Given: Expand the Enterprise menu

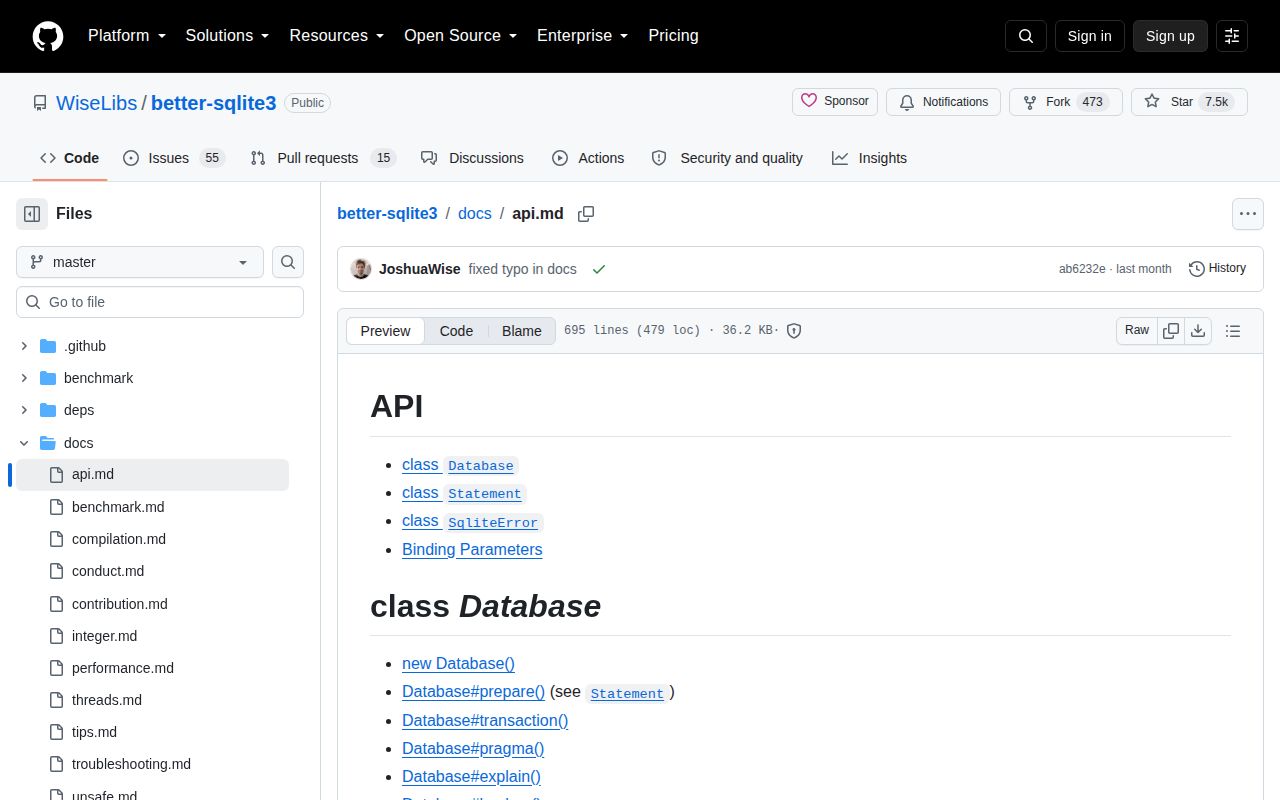Looking at the screenshot, I should pos(582,36).
